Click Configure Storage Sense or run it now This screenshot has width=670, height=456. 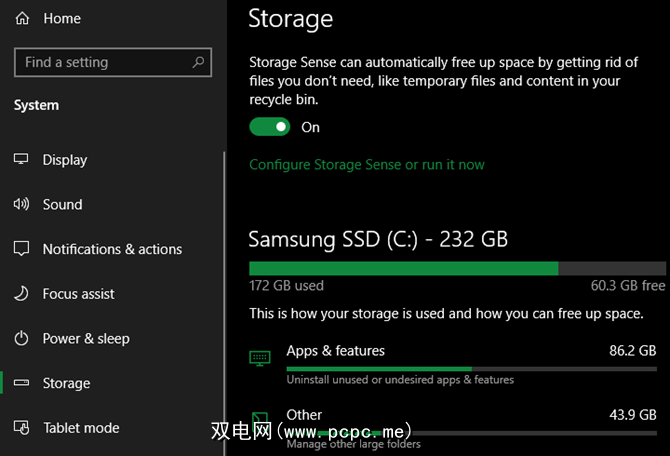coord(367,164)
